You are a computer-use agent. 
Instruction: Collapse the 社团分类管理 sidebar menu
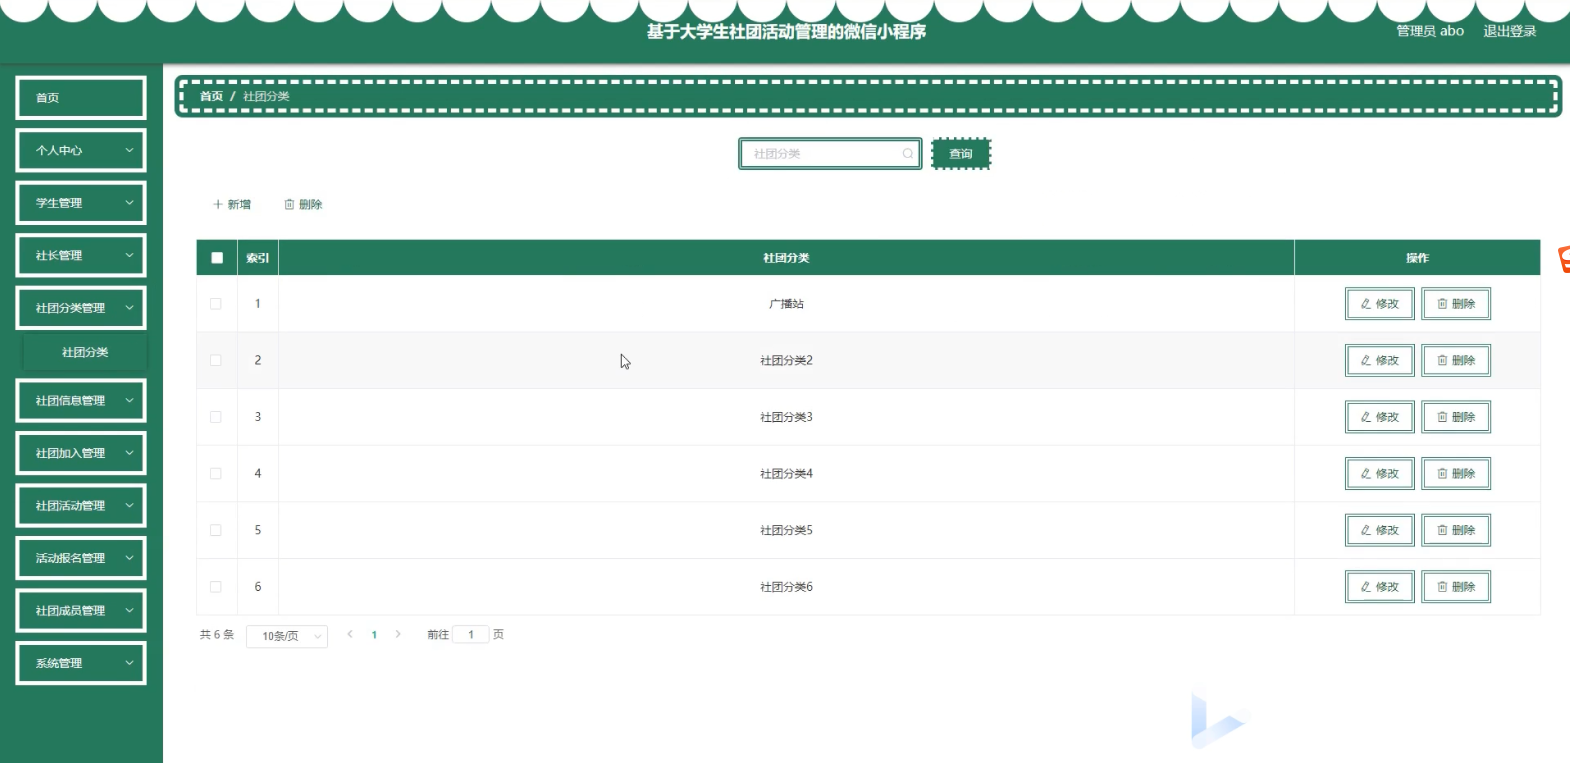pos(81,308)
